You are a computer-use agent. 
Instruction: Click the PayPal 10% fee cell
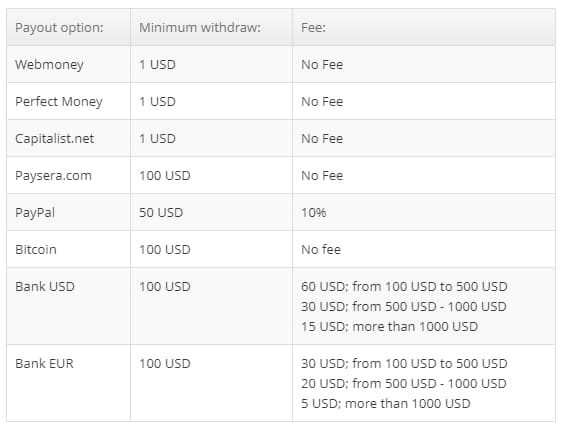pyautogui.click(x=314, y=213)
